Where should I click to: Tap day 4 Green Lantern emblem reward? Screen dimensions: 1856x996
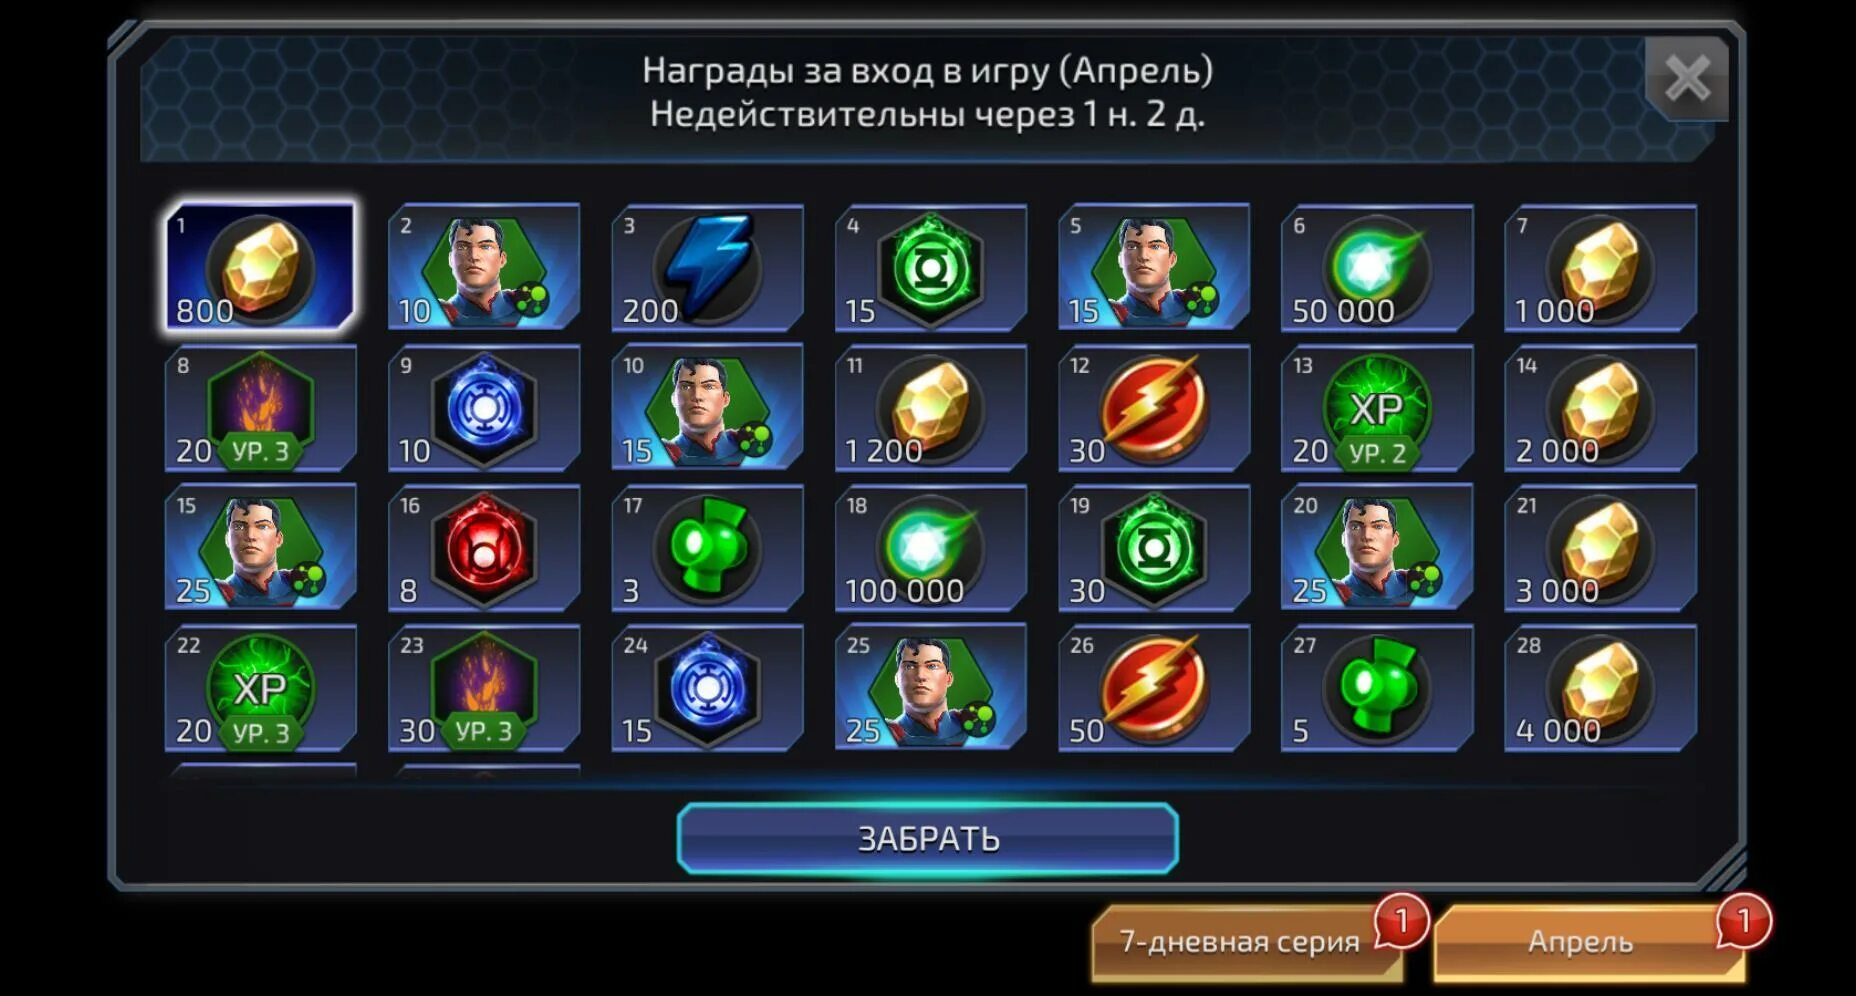click(930, 267)
